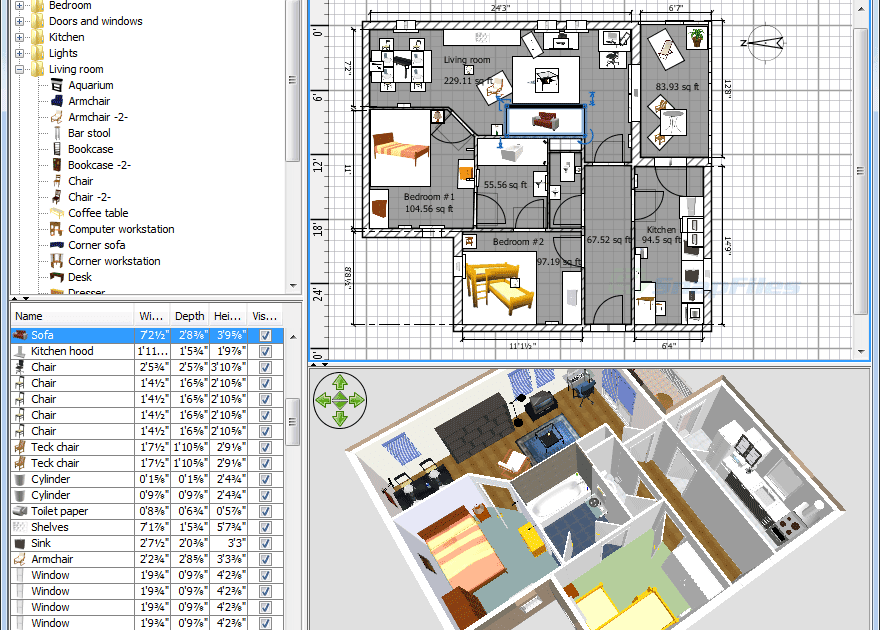Select the Computer workstation icon
880x630 pixels.
click(56, 229)
